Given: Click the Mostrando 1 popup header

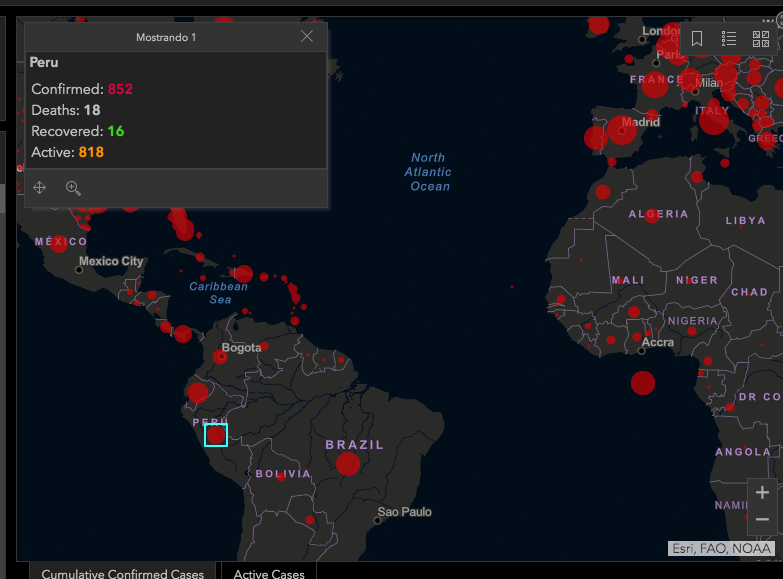Looking at the screenshot, I should [x=166, y=37].
